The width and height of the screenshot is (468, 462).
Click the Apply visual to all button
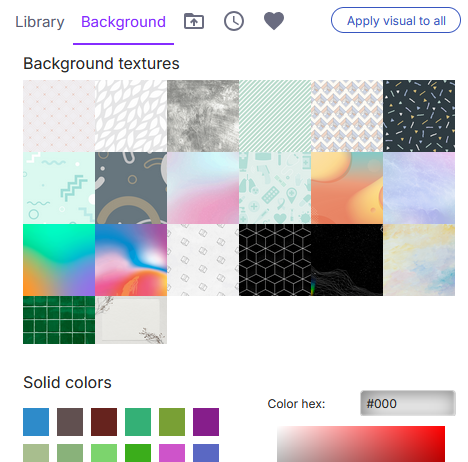[396, 20]
